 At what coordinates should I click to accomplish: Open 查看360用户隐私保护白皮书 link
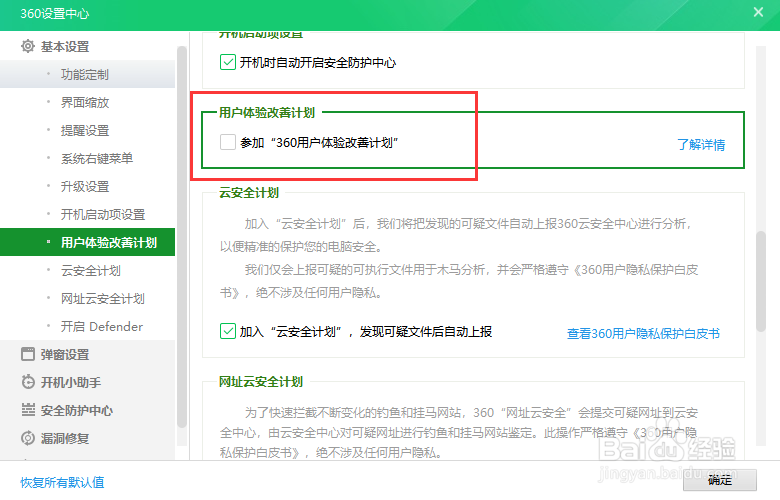click(x=643, y=333)
